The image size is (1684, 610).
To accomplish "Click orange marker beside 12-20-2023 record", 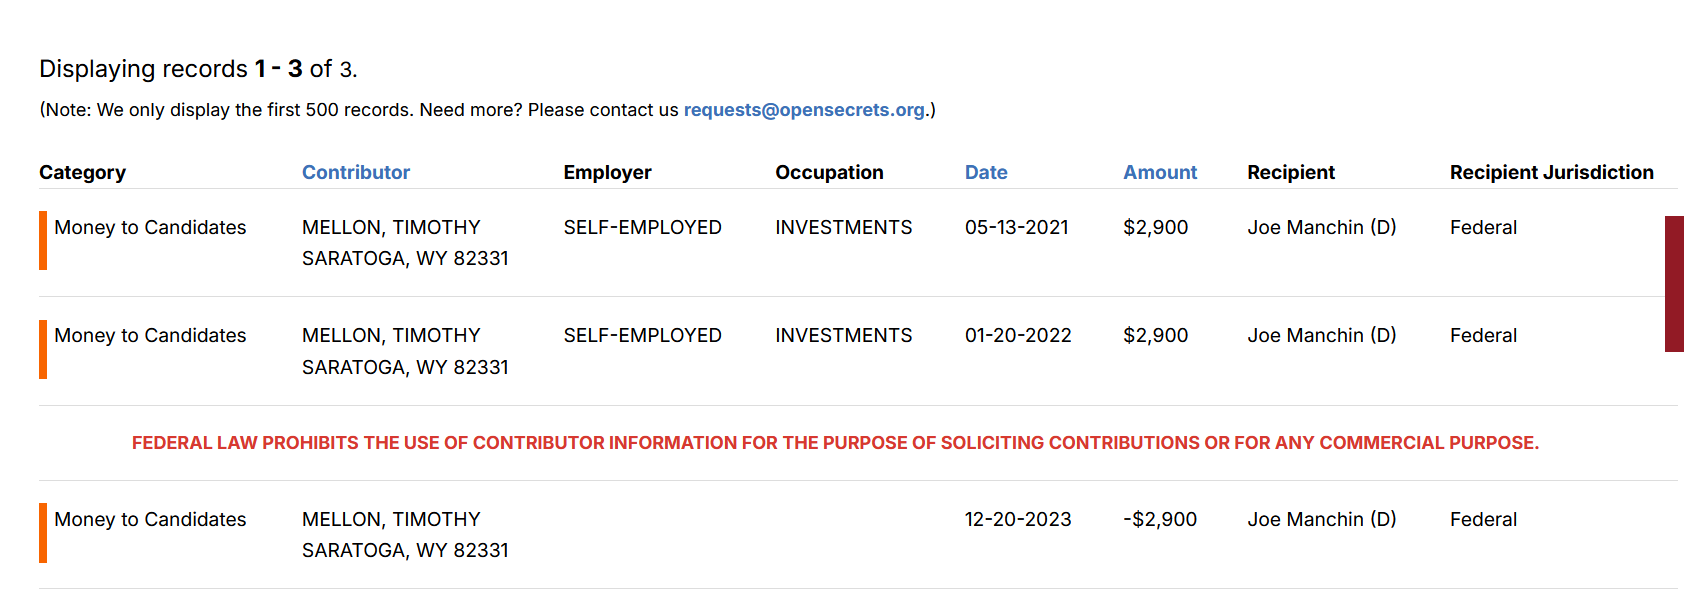I will pyautogui.click(x=43, y=533).
